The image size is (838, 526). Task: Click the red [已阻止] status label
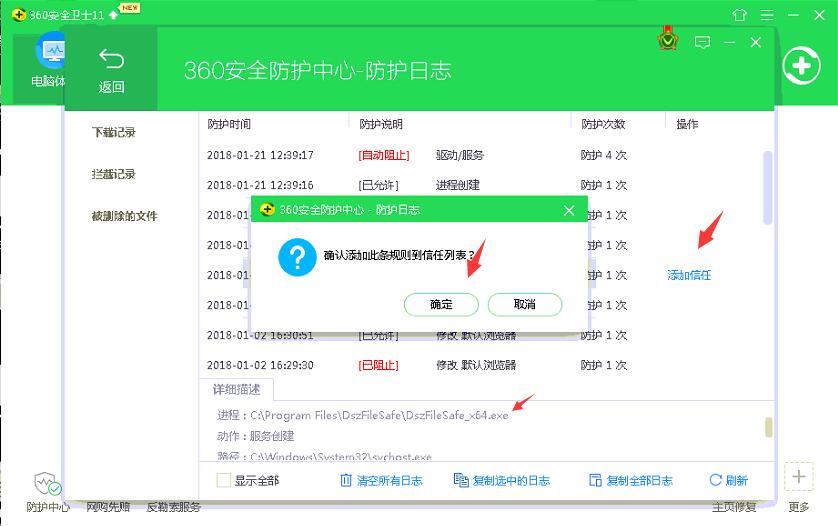pyautogui.click(x=378, y=366)
